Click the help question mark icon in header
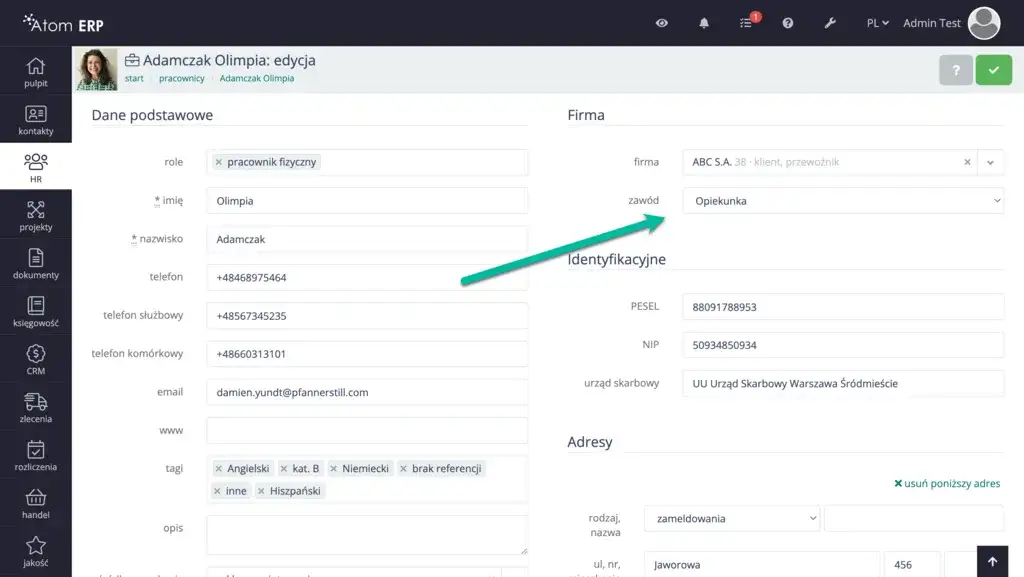This screenshot has width=1024, height=577. (788, 23)
